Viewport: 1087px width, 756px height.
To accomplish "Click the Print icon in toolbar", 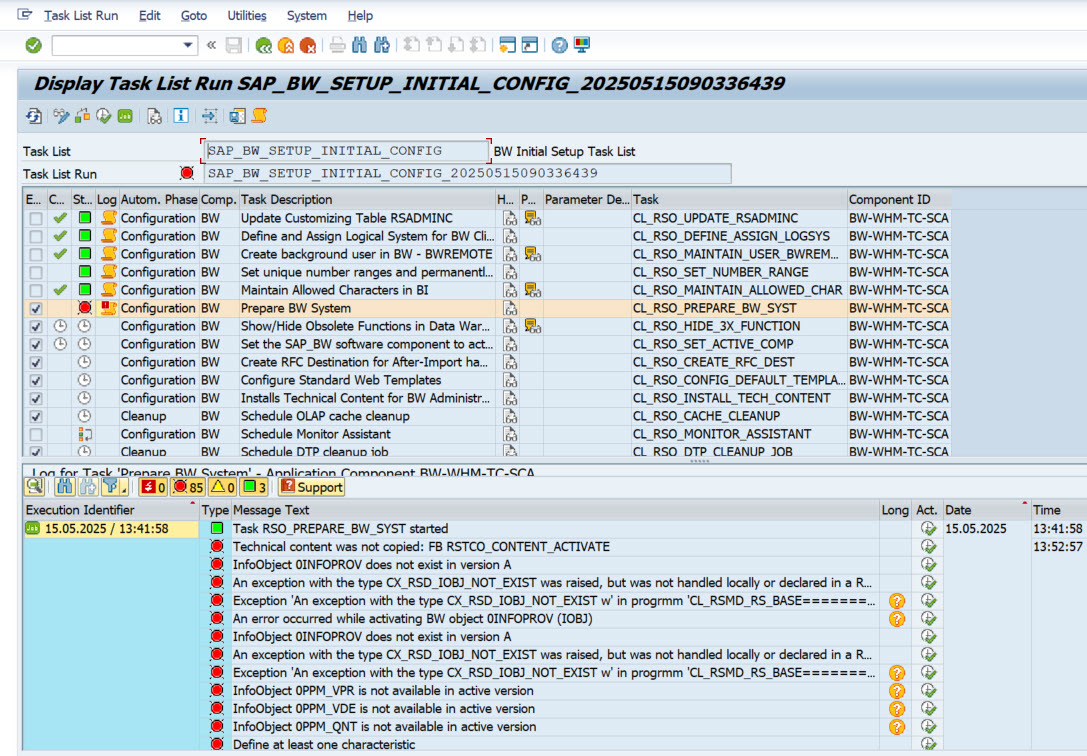I will (x=338, y=46).
